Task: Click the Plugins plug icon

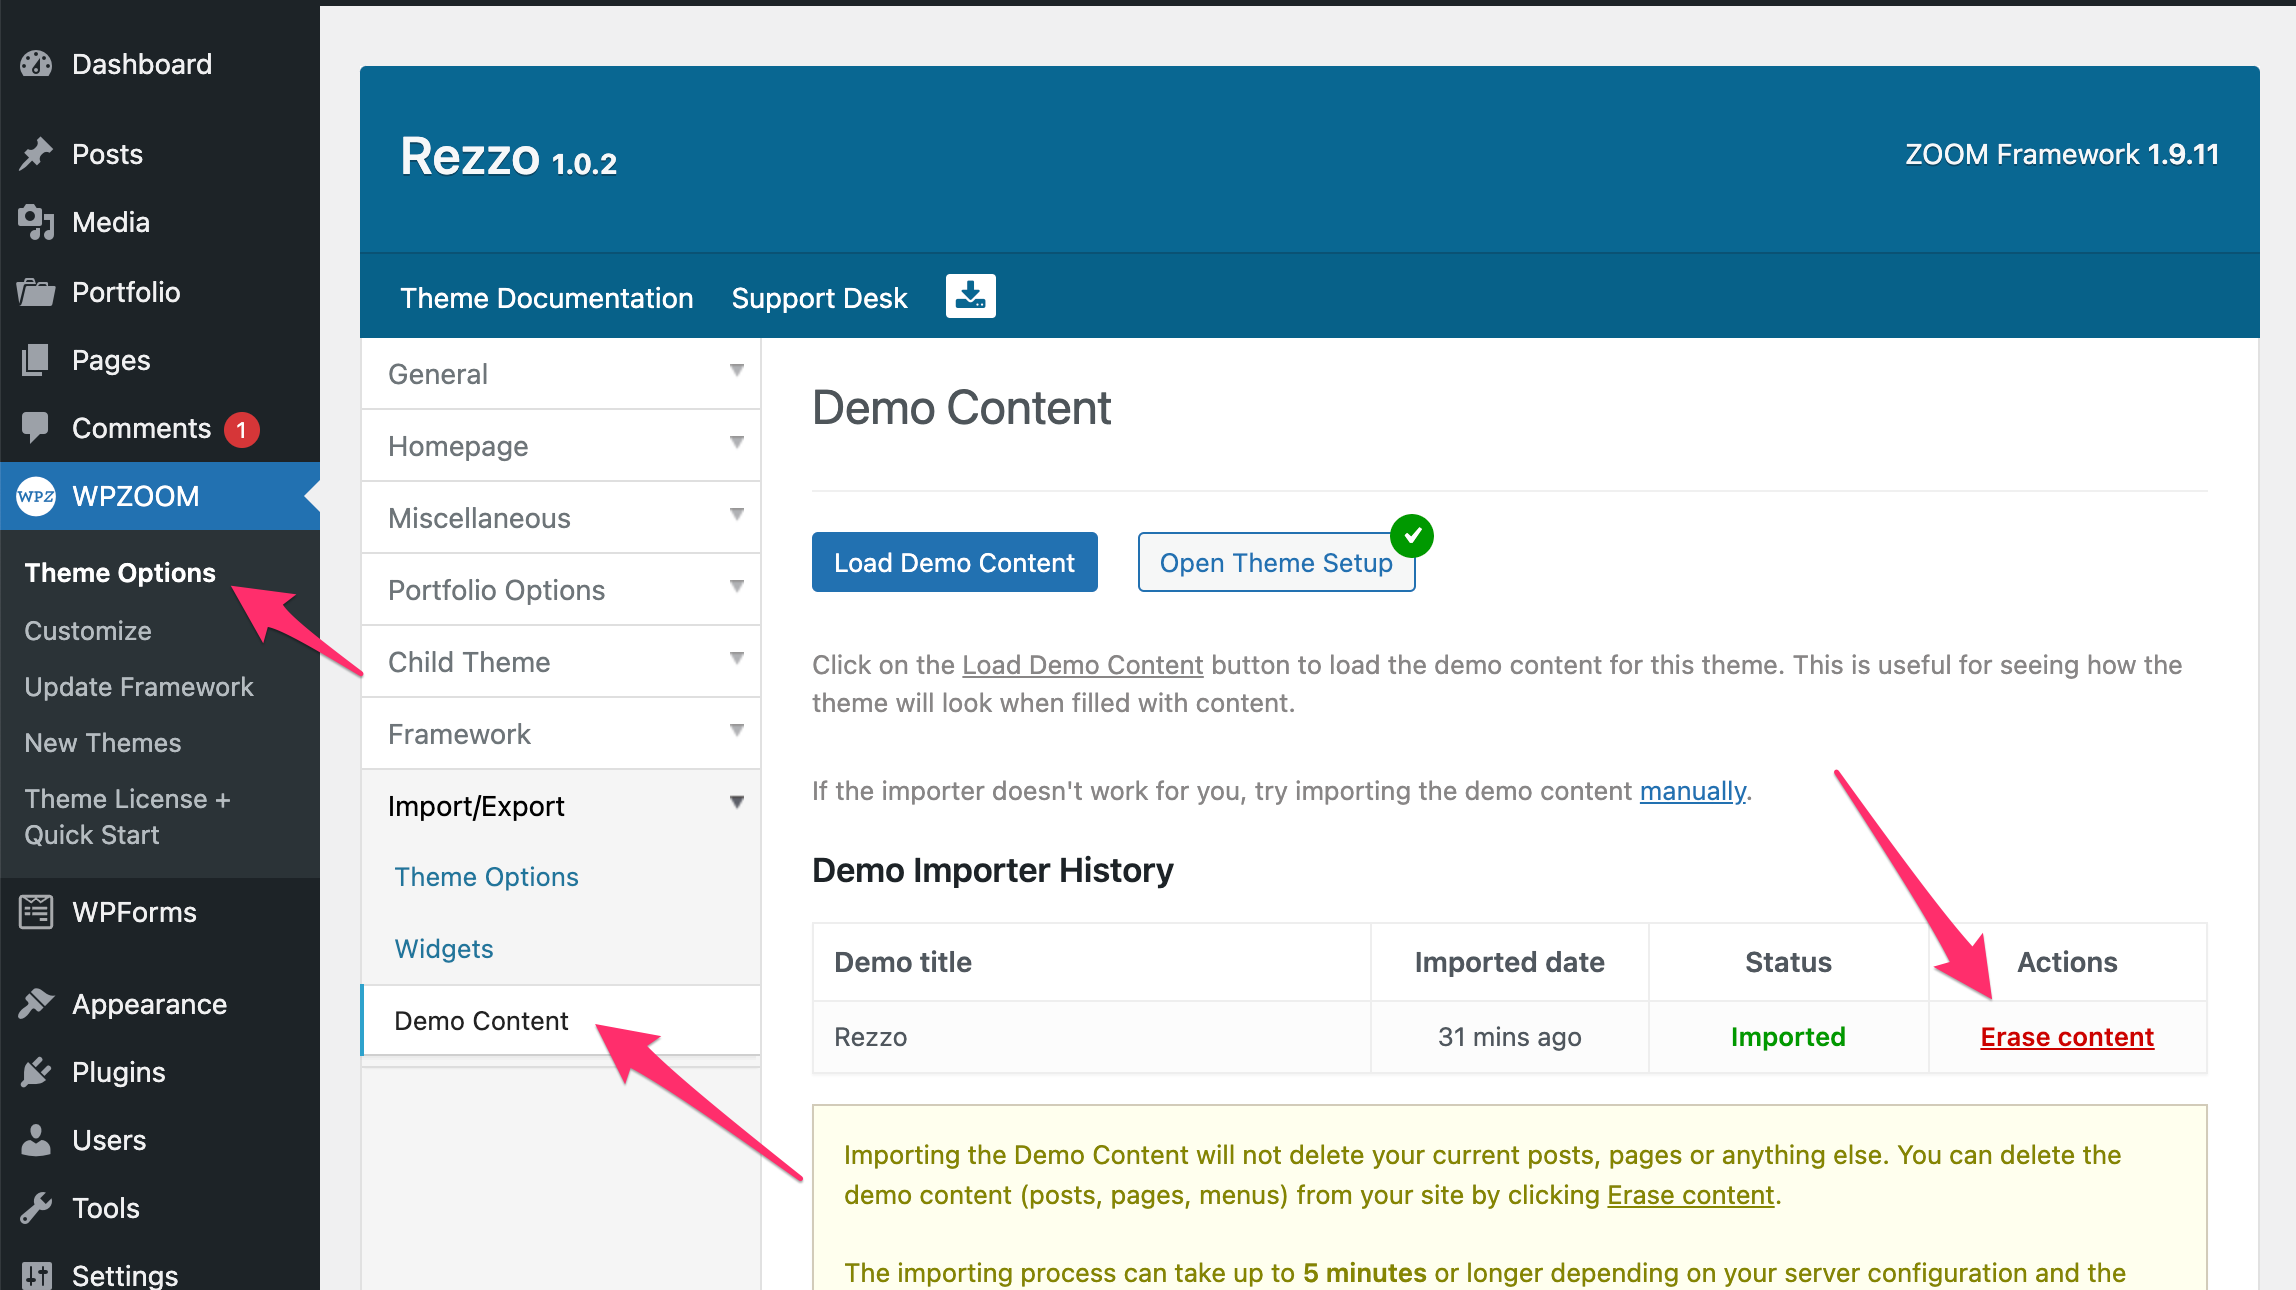Action: point(36,1072)
